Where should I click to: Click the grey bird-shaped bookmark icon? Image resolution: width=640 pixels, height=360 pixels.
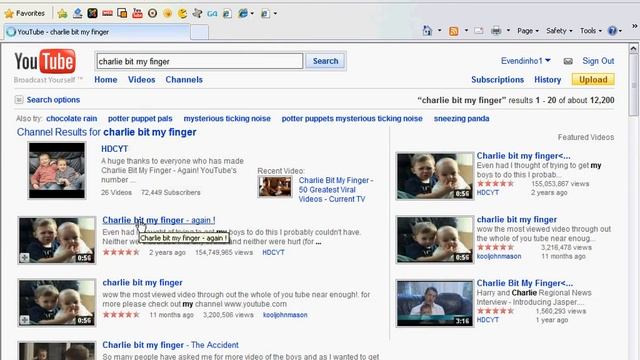(x=198, y=13)
